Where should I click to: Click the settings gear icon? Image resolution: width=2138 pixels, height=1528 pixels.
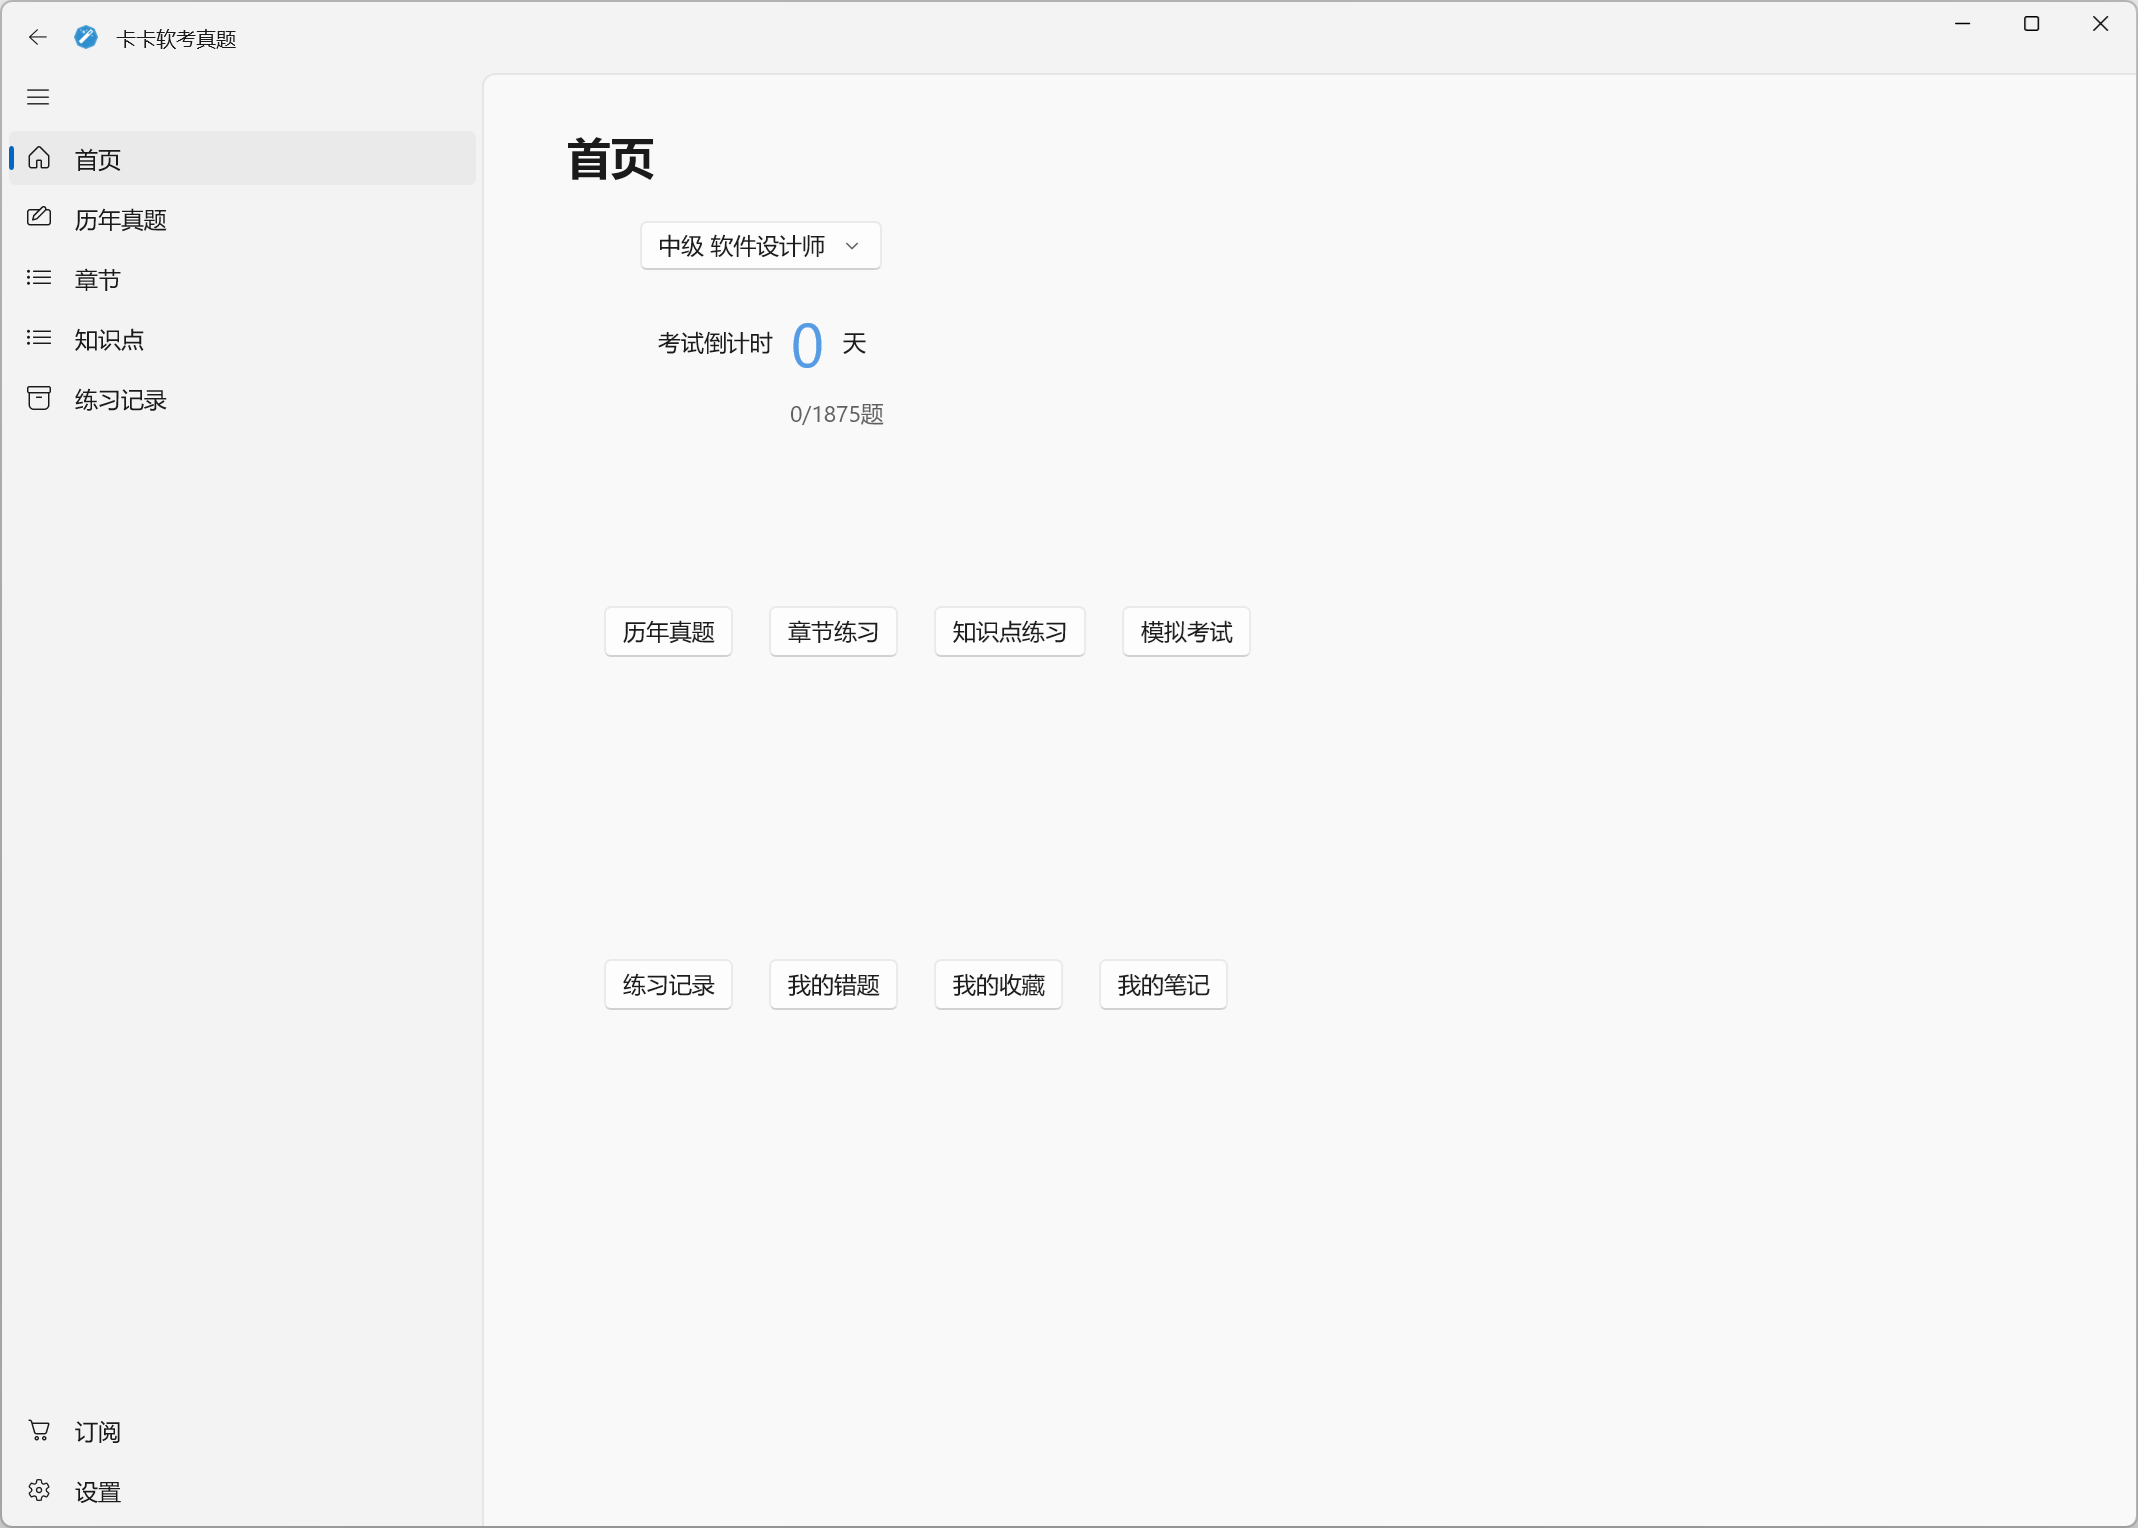pos(39,1491)
